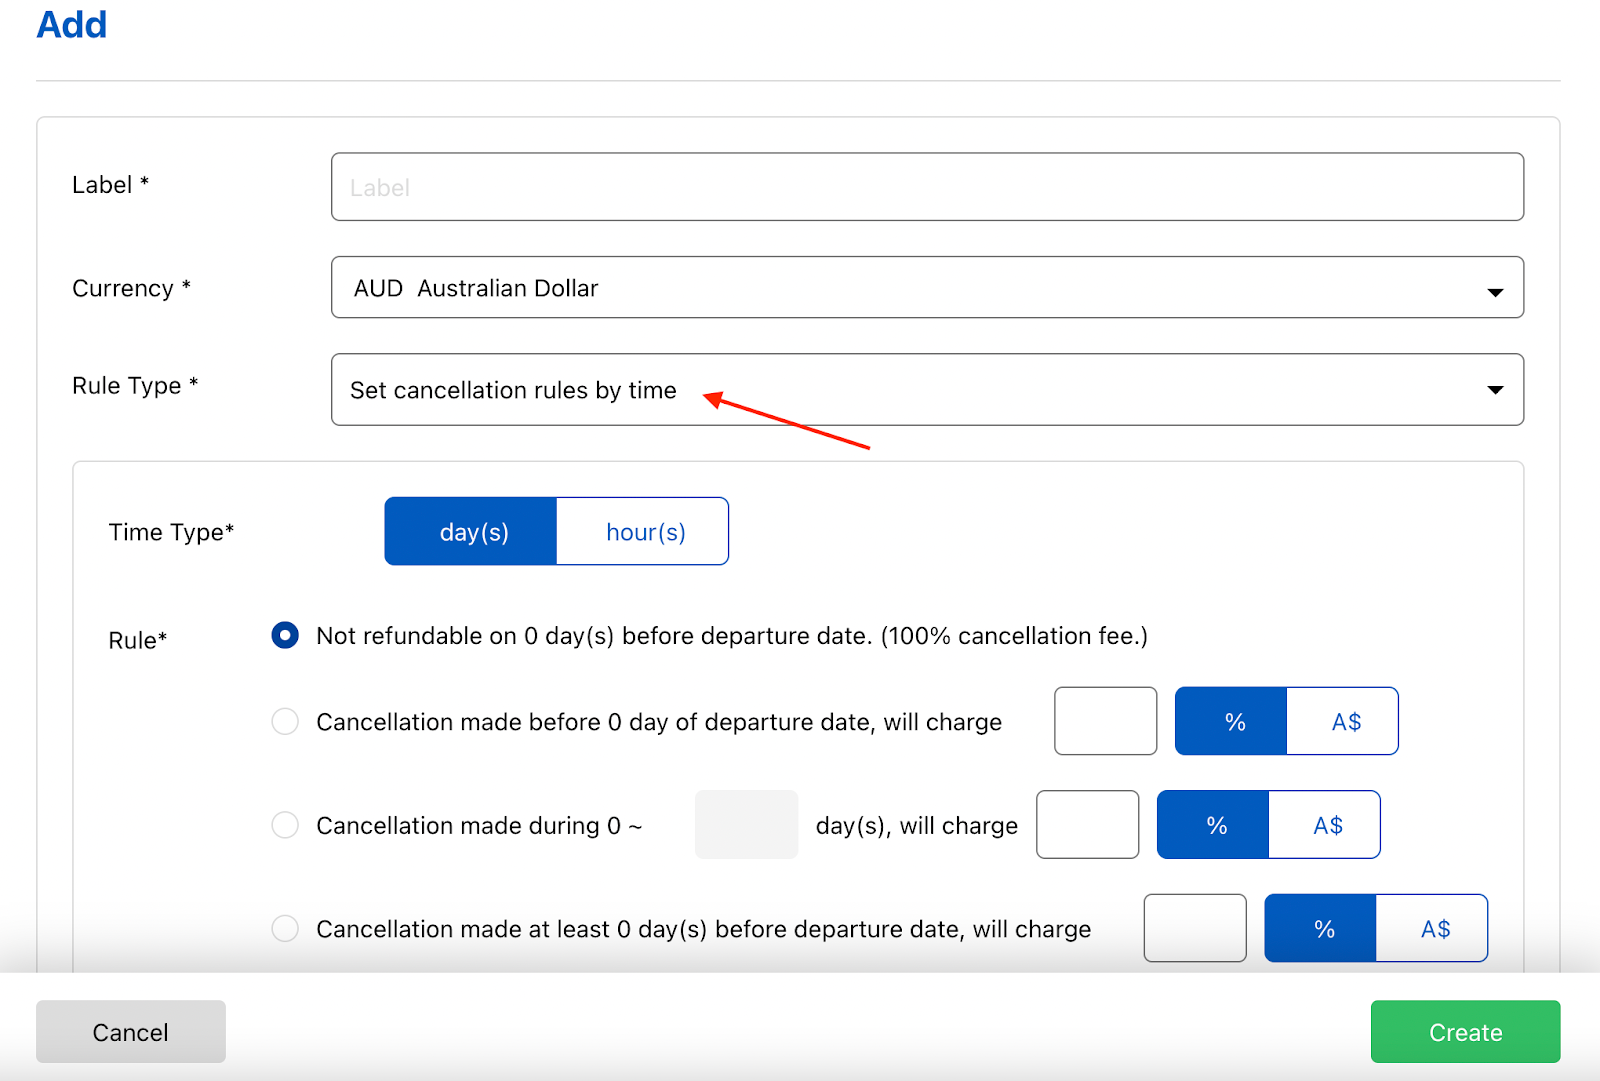1600x1081 pixels.
Task: Choose A$ for 'during 0 ~' rule charge
Action: click(1325, 825)
